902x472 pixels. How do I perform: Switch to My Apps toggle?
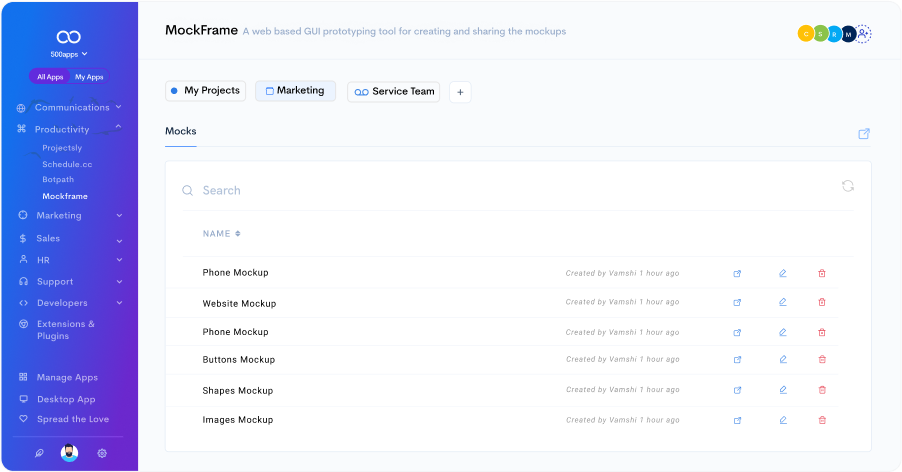89,77
